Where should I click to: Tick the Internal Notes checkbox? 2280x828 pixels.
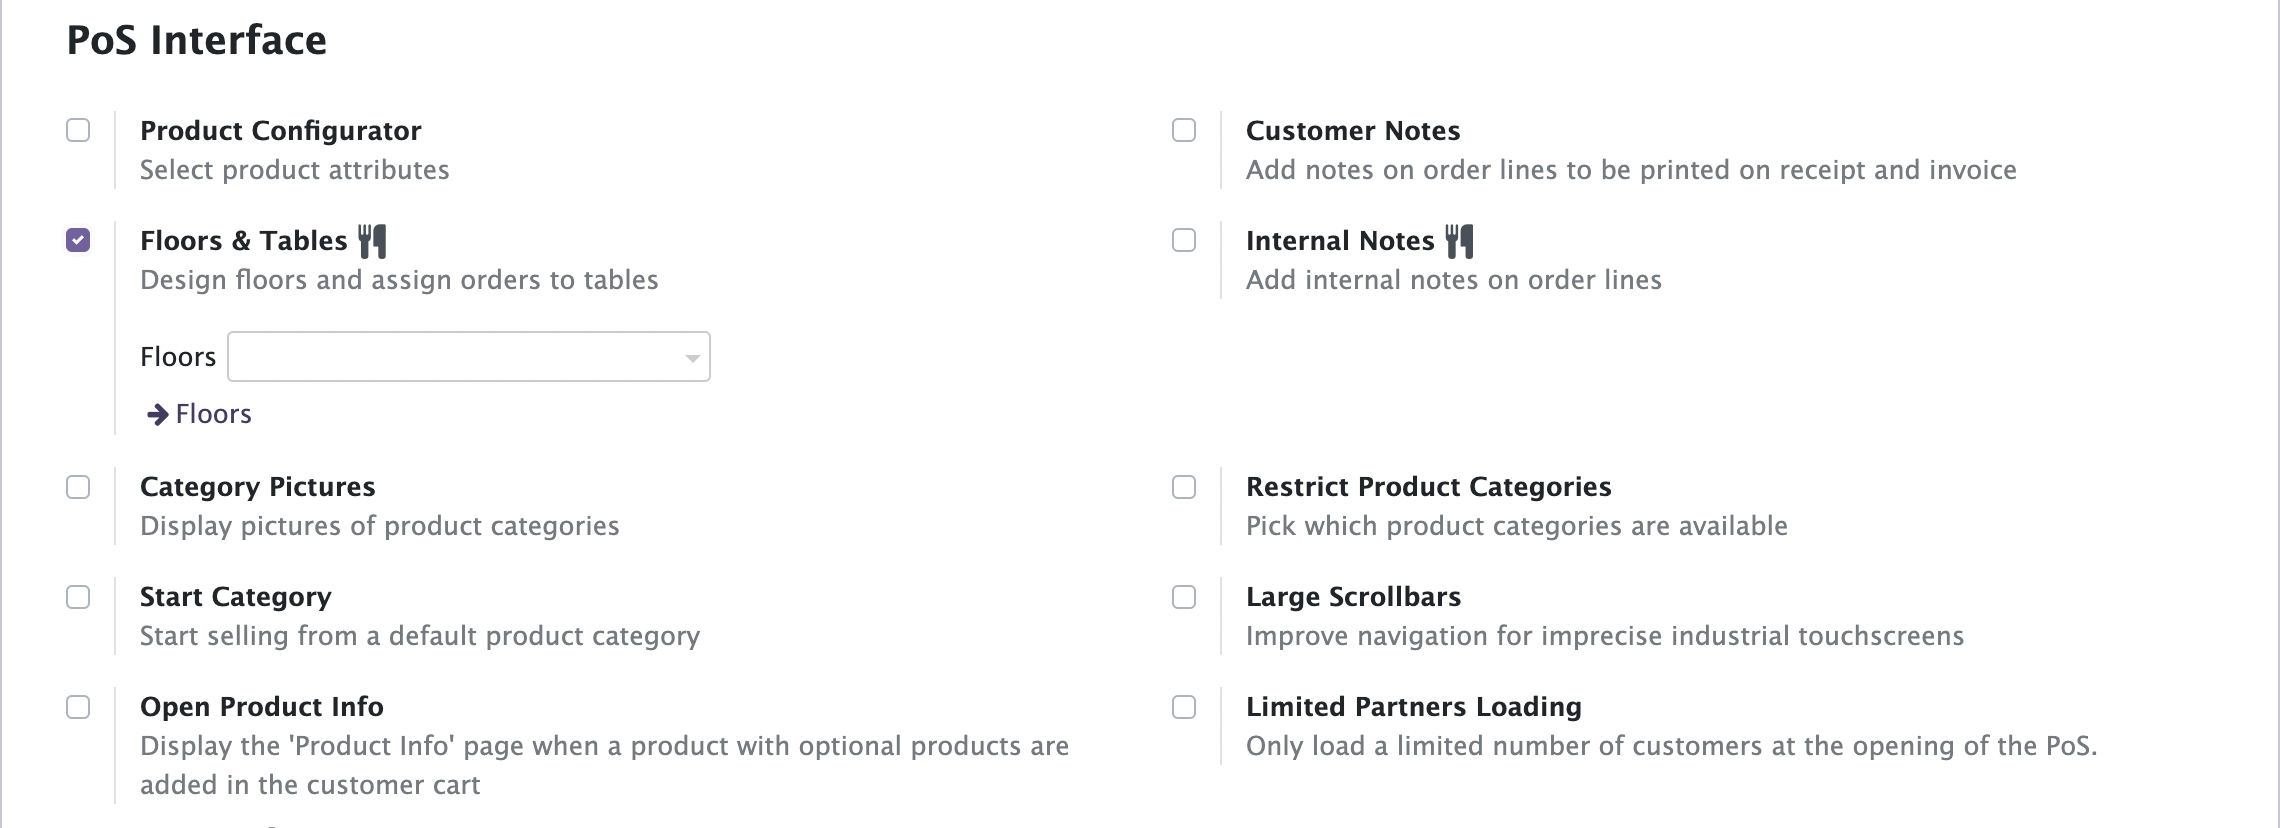click(x=1184, y=241)
